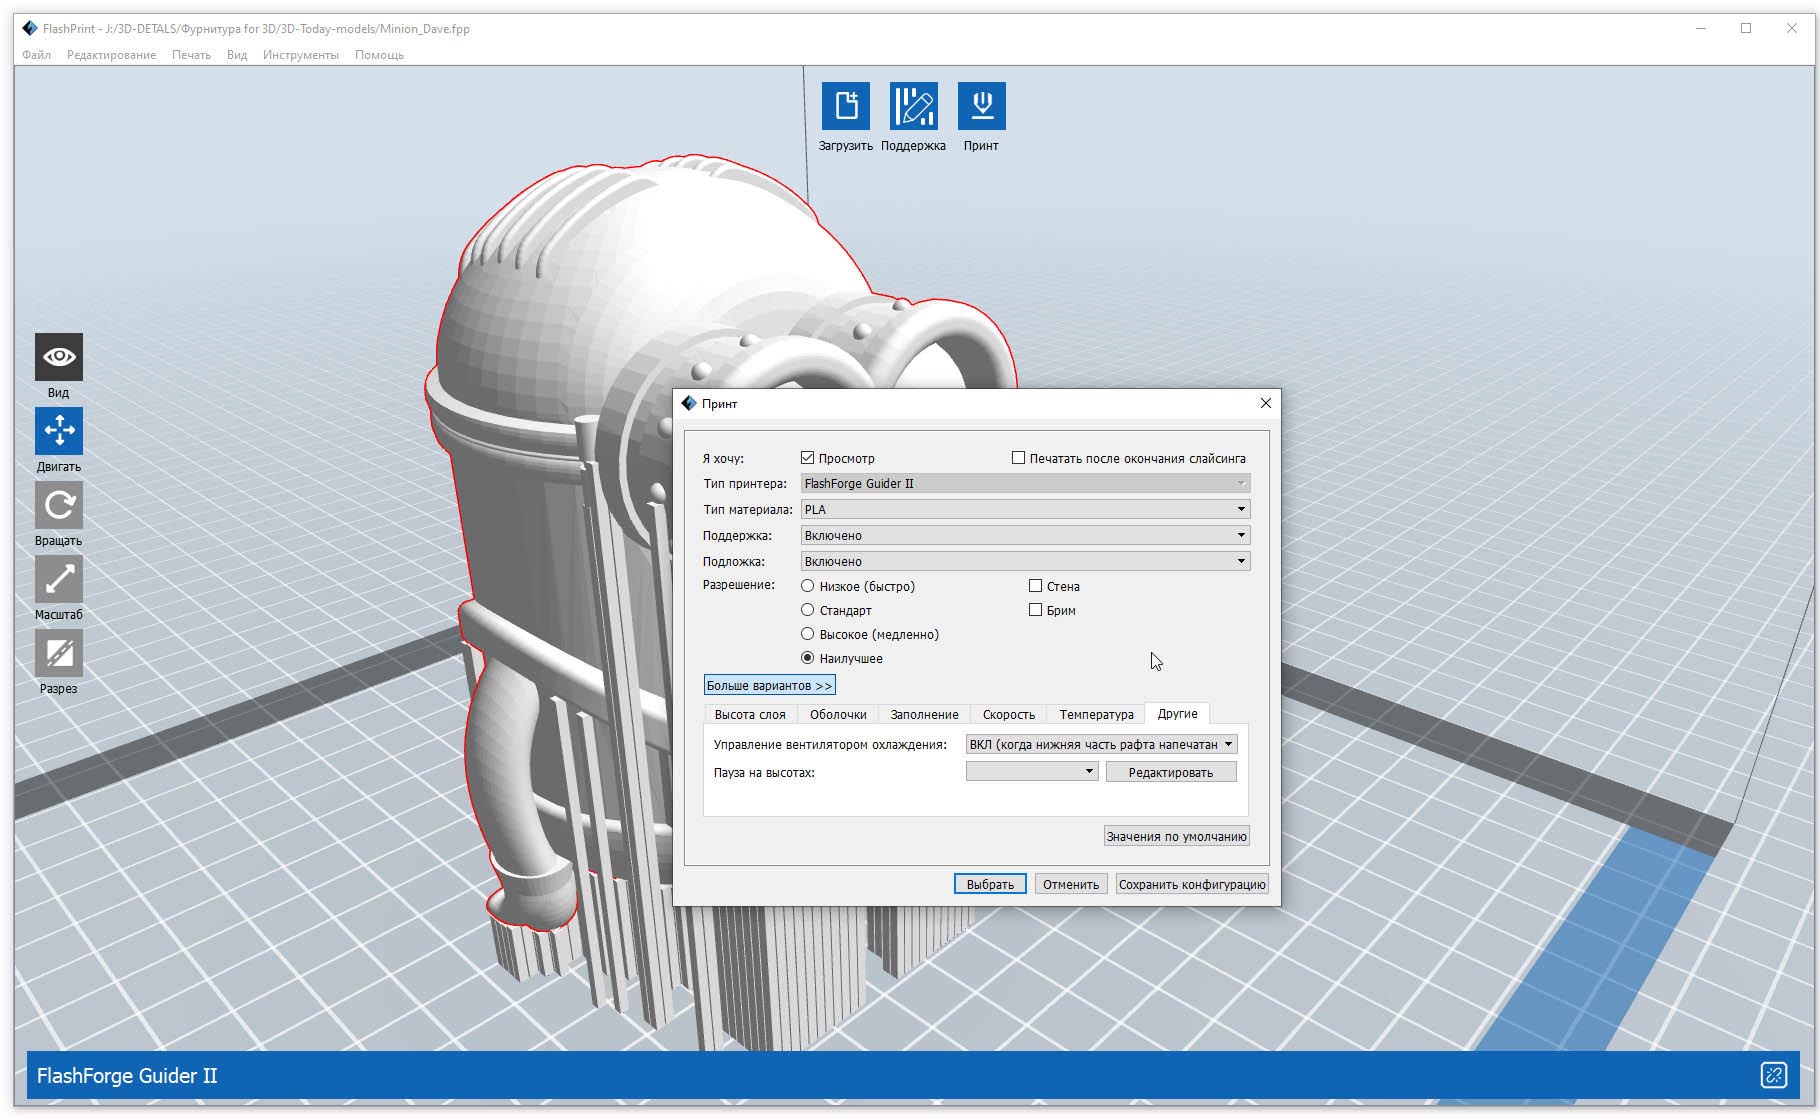1820x1120 pixels.
Task: Click Сохранить конфигурацию button
Action: pyautogui.click(x=1192, y=884)
